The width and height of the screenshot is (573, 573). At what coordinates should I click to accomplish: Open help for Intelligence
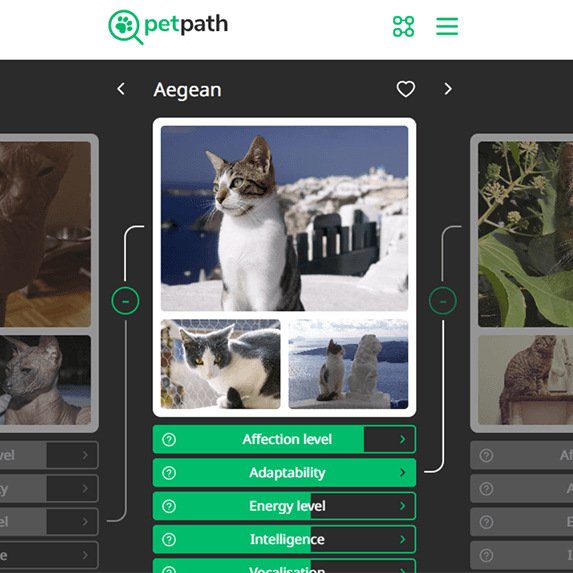(x=169, y=539)
